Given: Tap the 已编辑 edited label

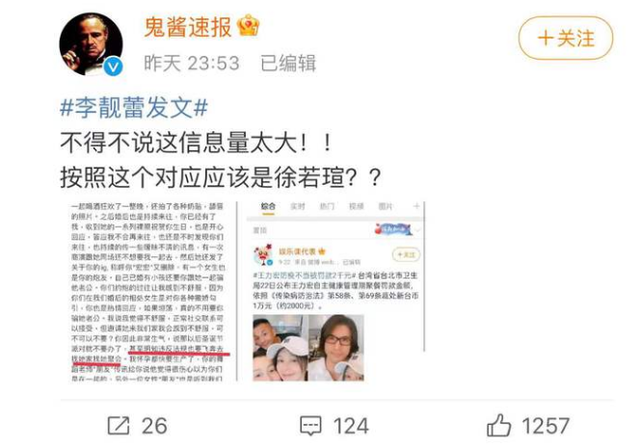Looking at the screenshot, I should click(x=288, y=63).
